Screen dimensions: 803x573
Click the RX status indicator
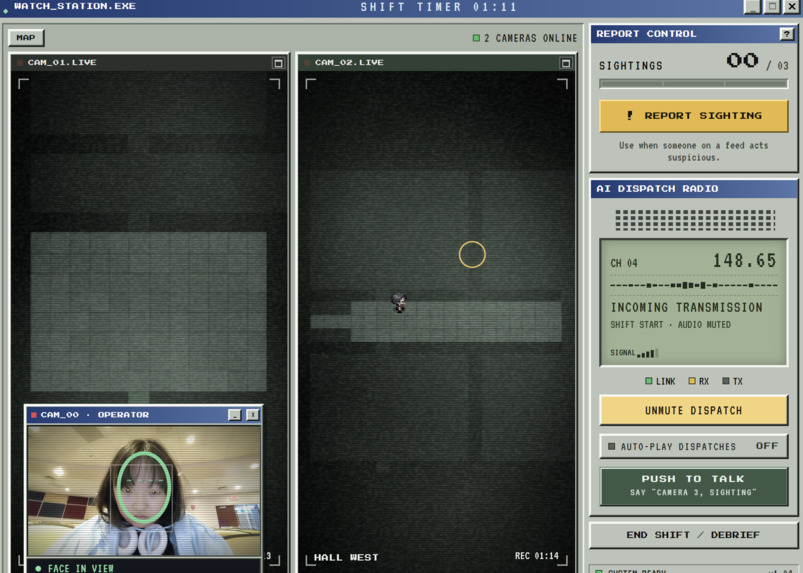coord(699,381)
